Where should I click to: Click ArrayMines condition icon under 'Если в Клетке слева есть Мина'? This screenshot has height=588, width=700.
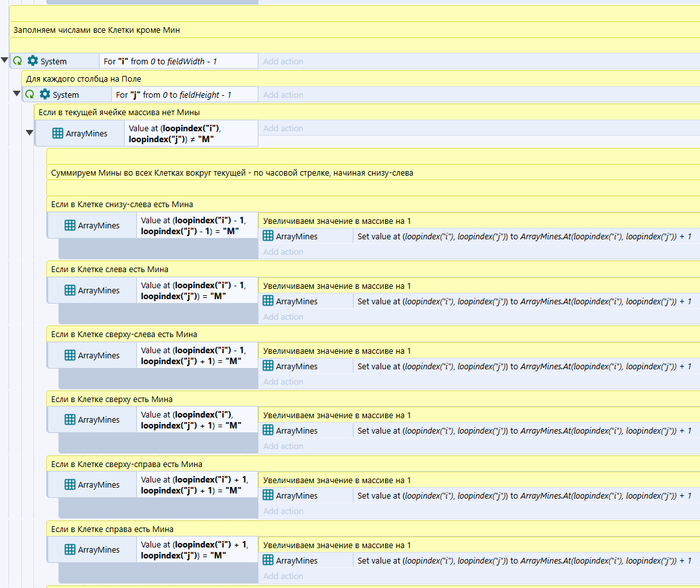(69, 290)
